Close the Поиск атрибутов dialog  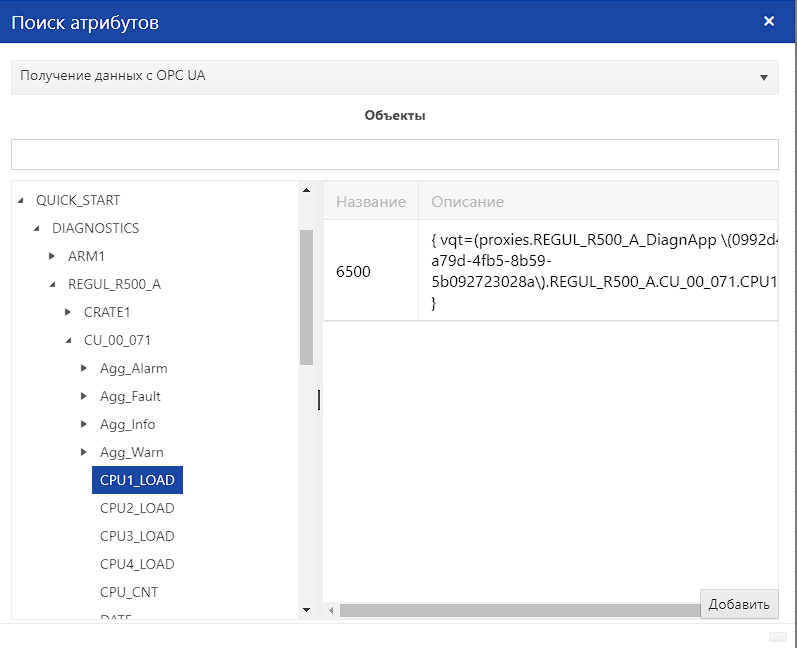768,21
